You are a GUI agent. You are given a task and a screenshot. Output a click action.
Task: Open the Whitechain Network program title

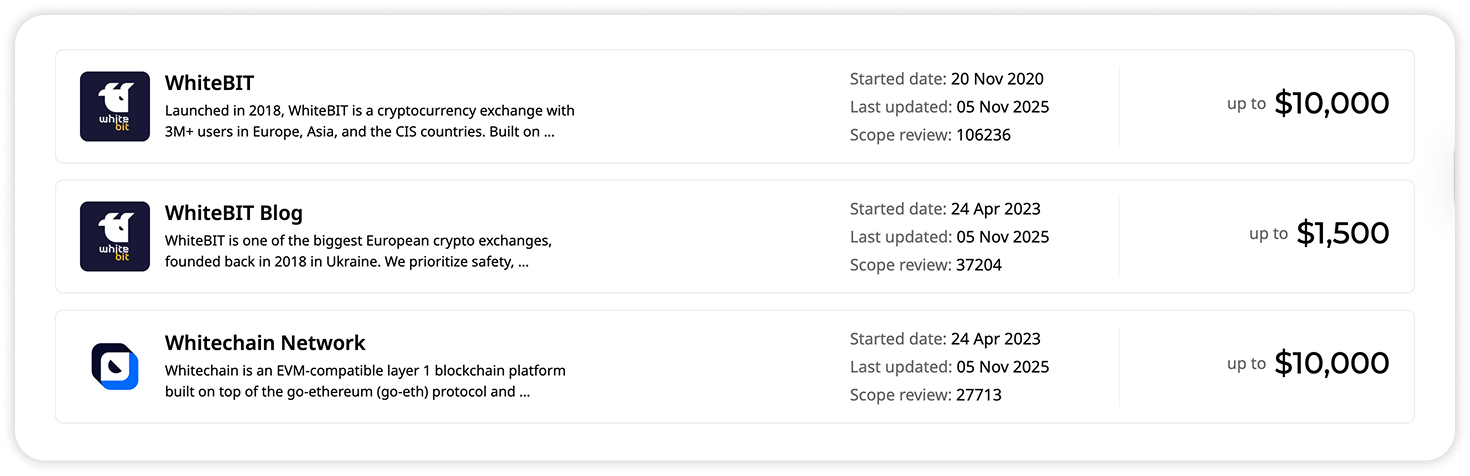265,342
